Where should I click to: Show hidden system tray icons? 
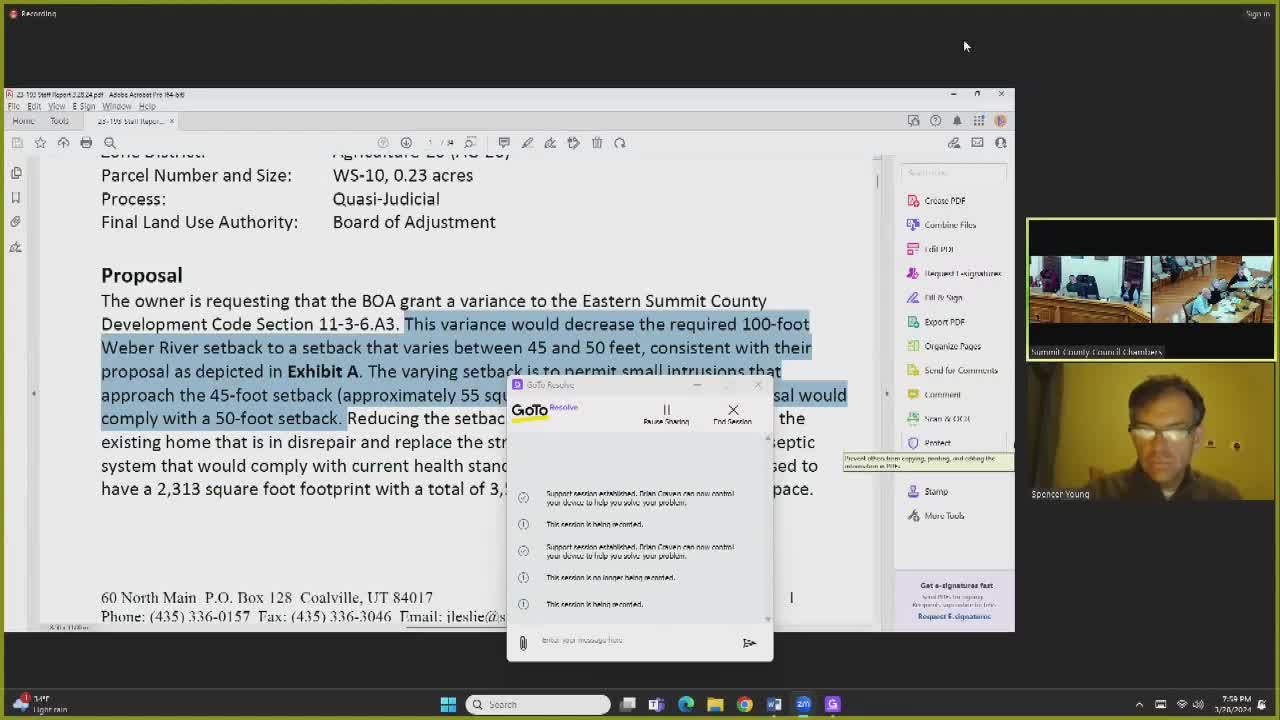[1139, 705]
